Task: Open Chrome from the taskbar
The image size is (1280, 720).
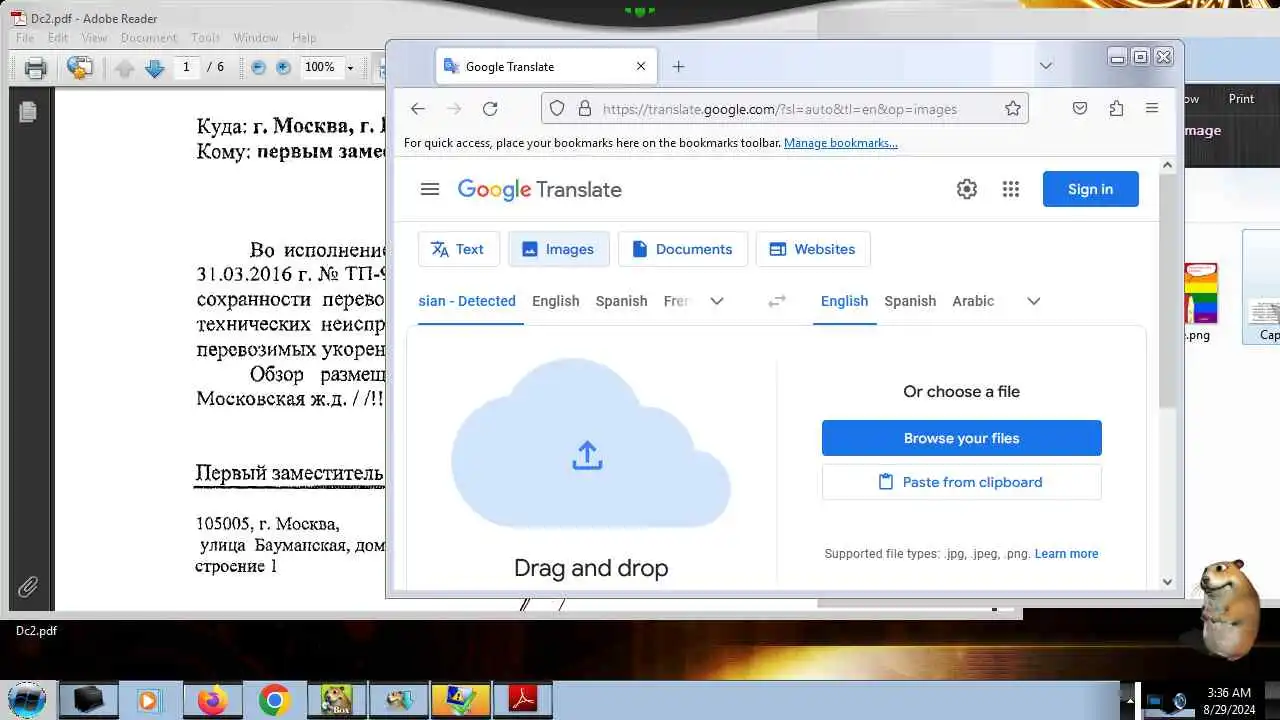Action: coord(274,700)
